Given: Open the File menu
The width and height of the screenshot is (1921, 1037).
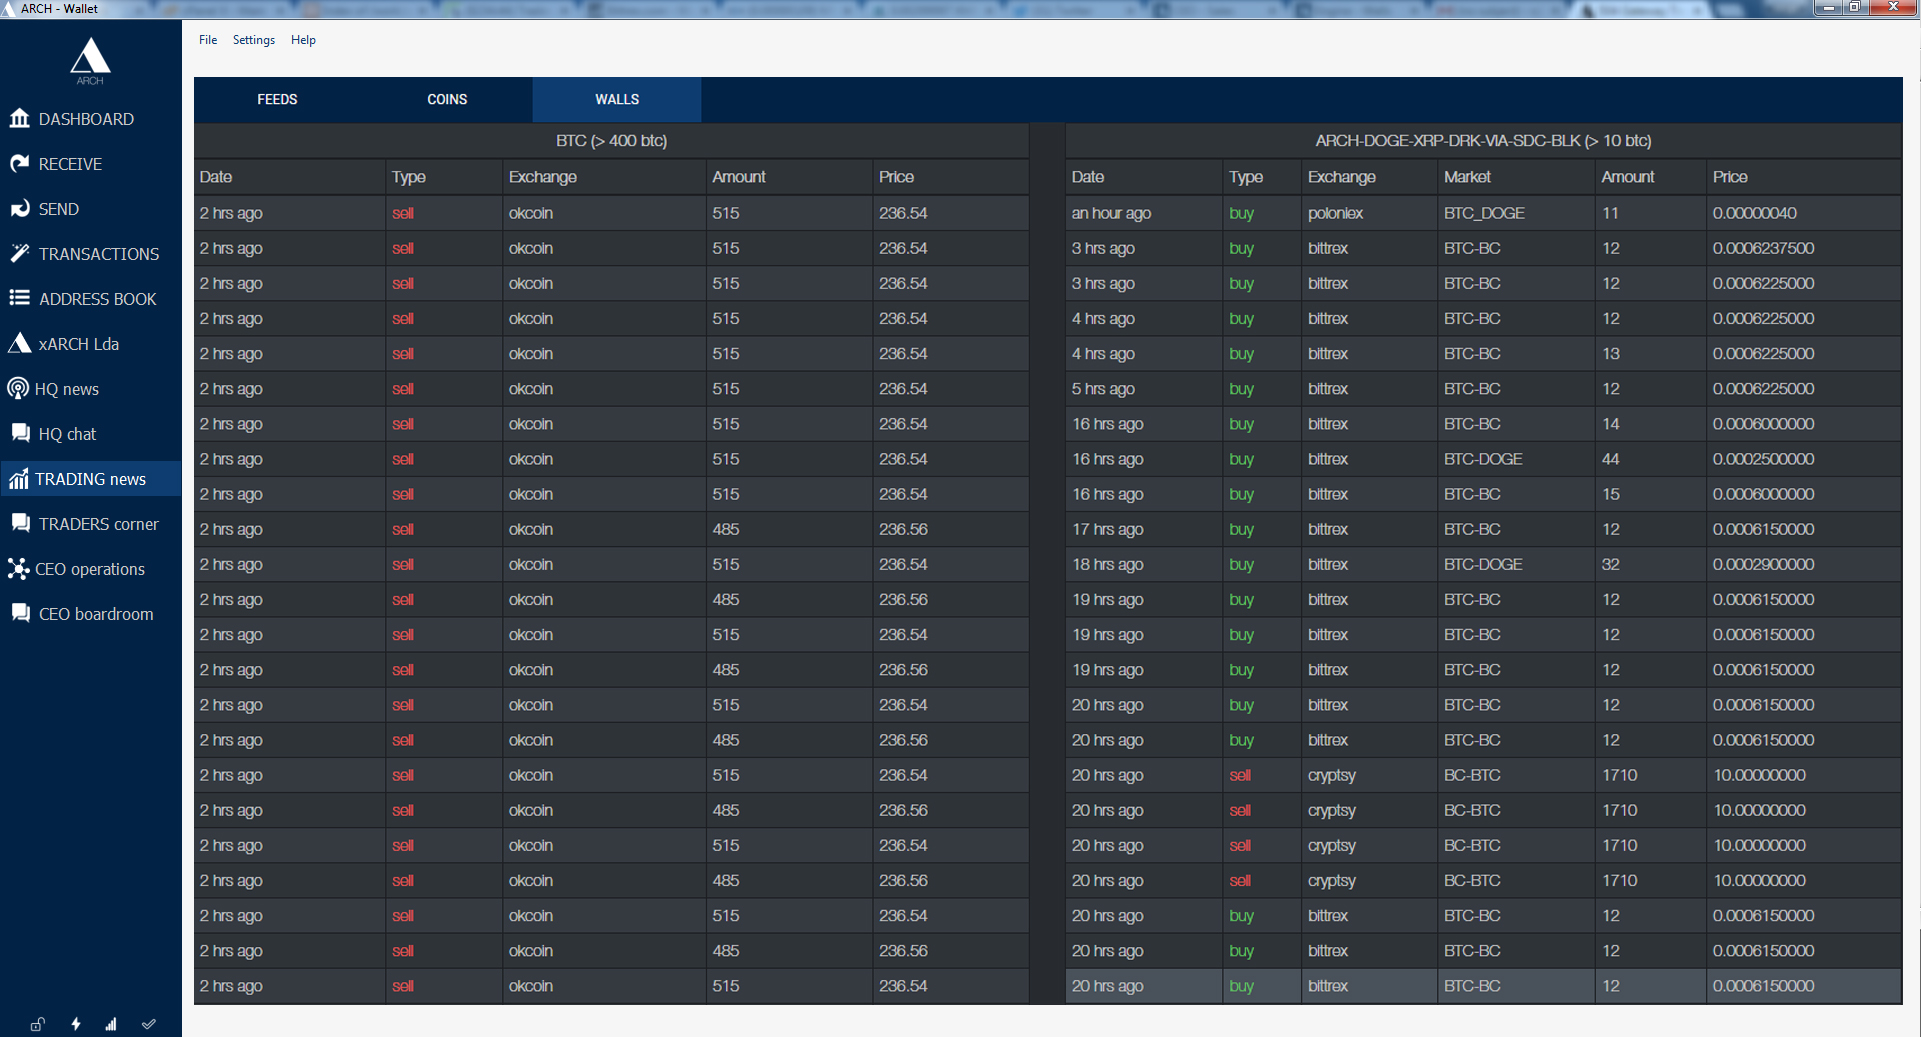Looking at the screenshot, I should 208,40.
